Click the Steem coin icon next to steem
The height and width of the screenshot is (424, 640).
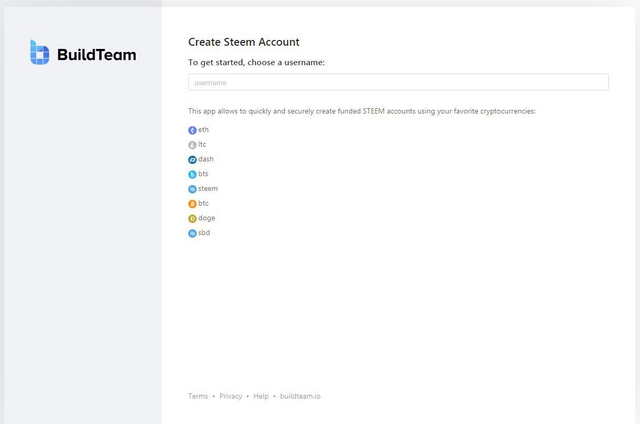click(192, 189)
